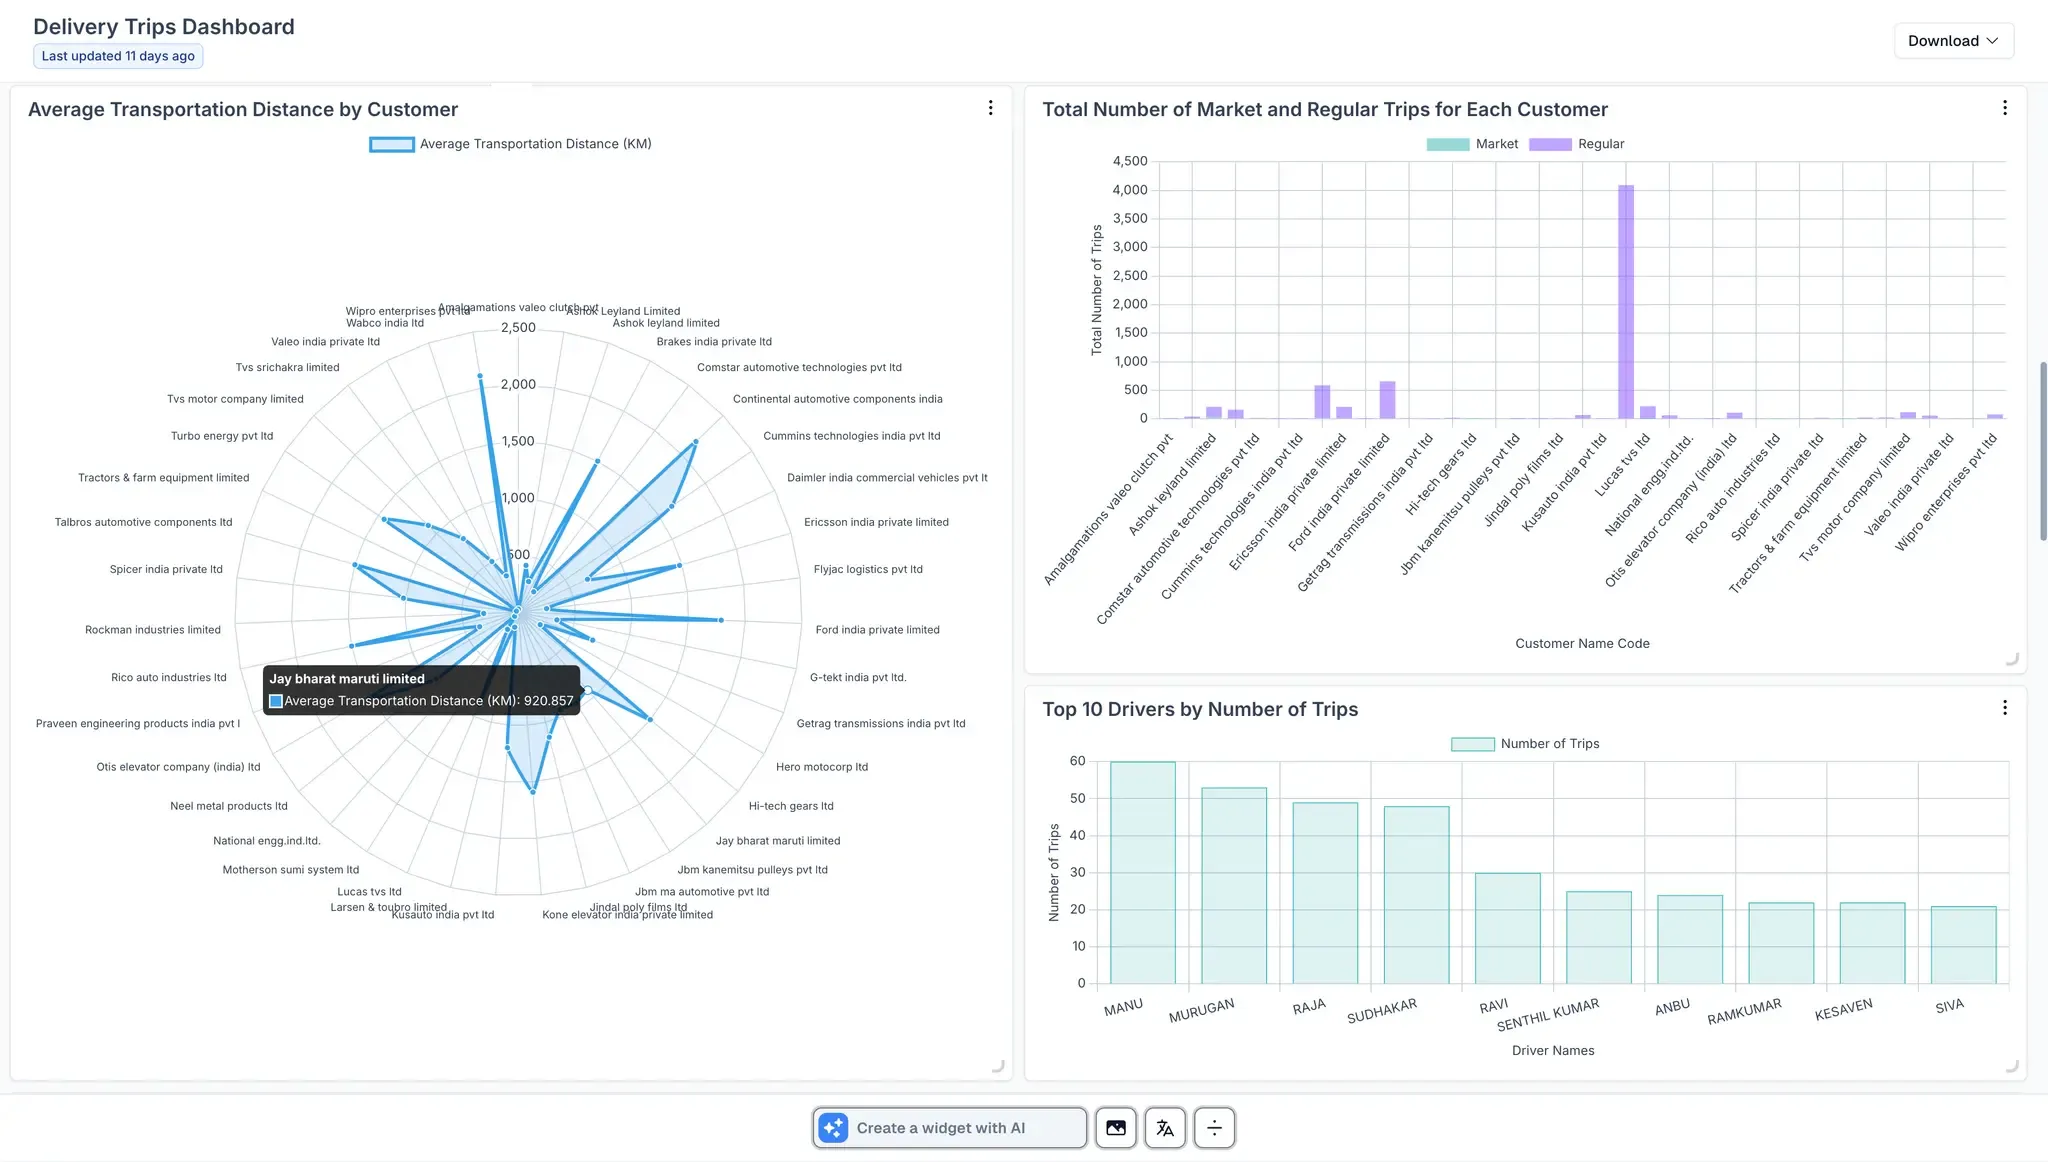Click the Last updated 11 days ago badge
This screenshot has height=1162, width=2048.
(x=118, y=56)
